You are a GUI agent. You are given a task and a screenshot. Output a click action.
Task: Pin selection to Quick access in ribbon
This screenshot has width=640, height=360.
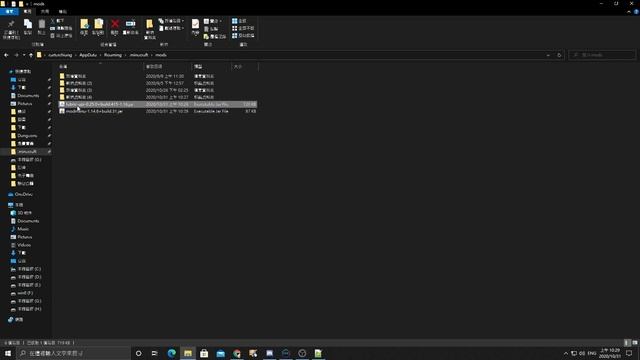click(11, 29)
